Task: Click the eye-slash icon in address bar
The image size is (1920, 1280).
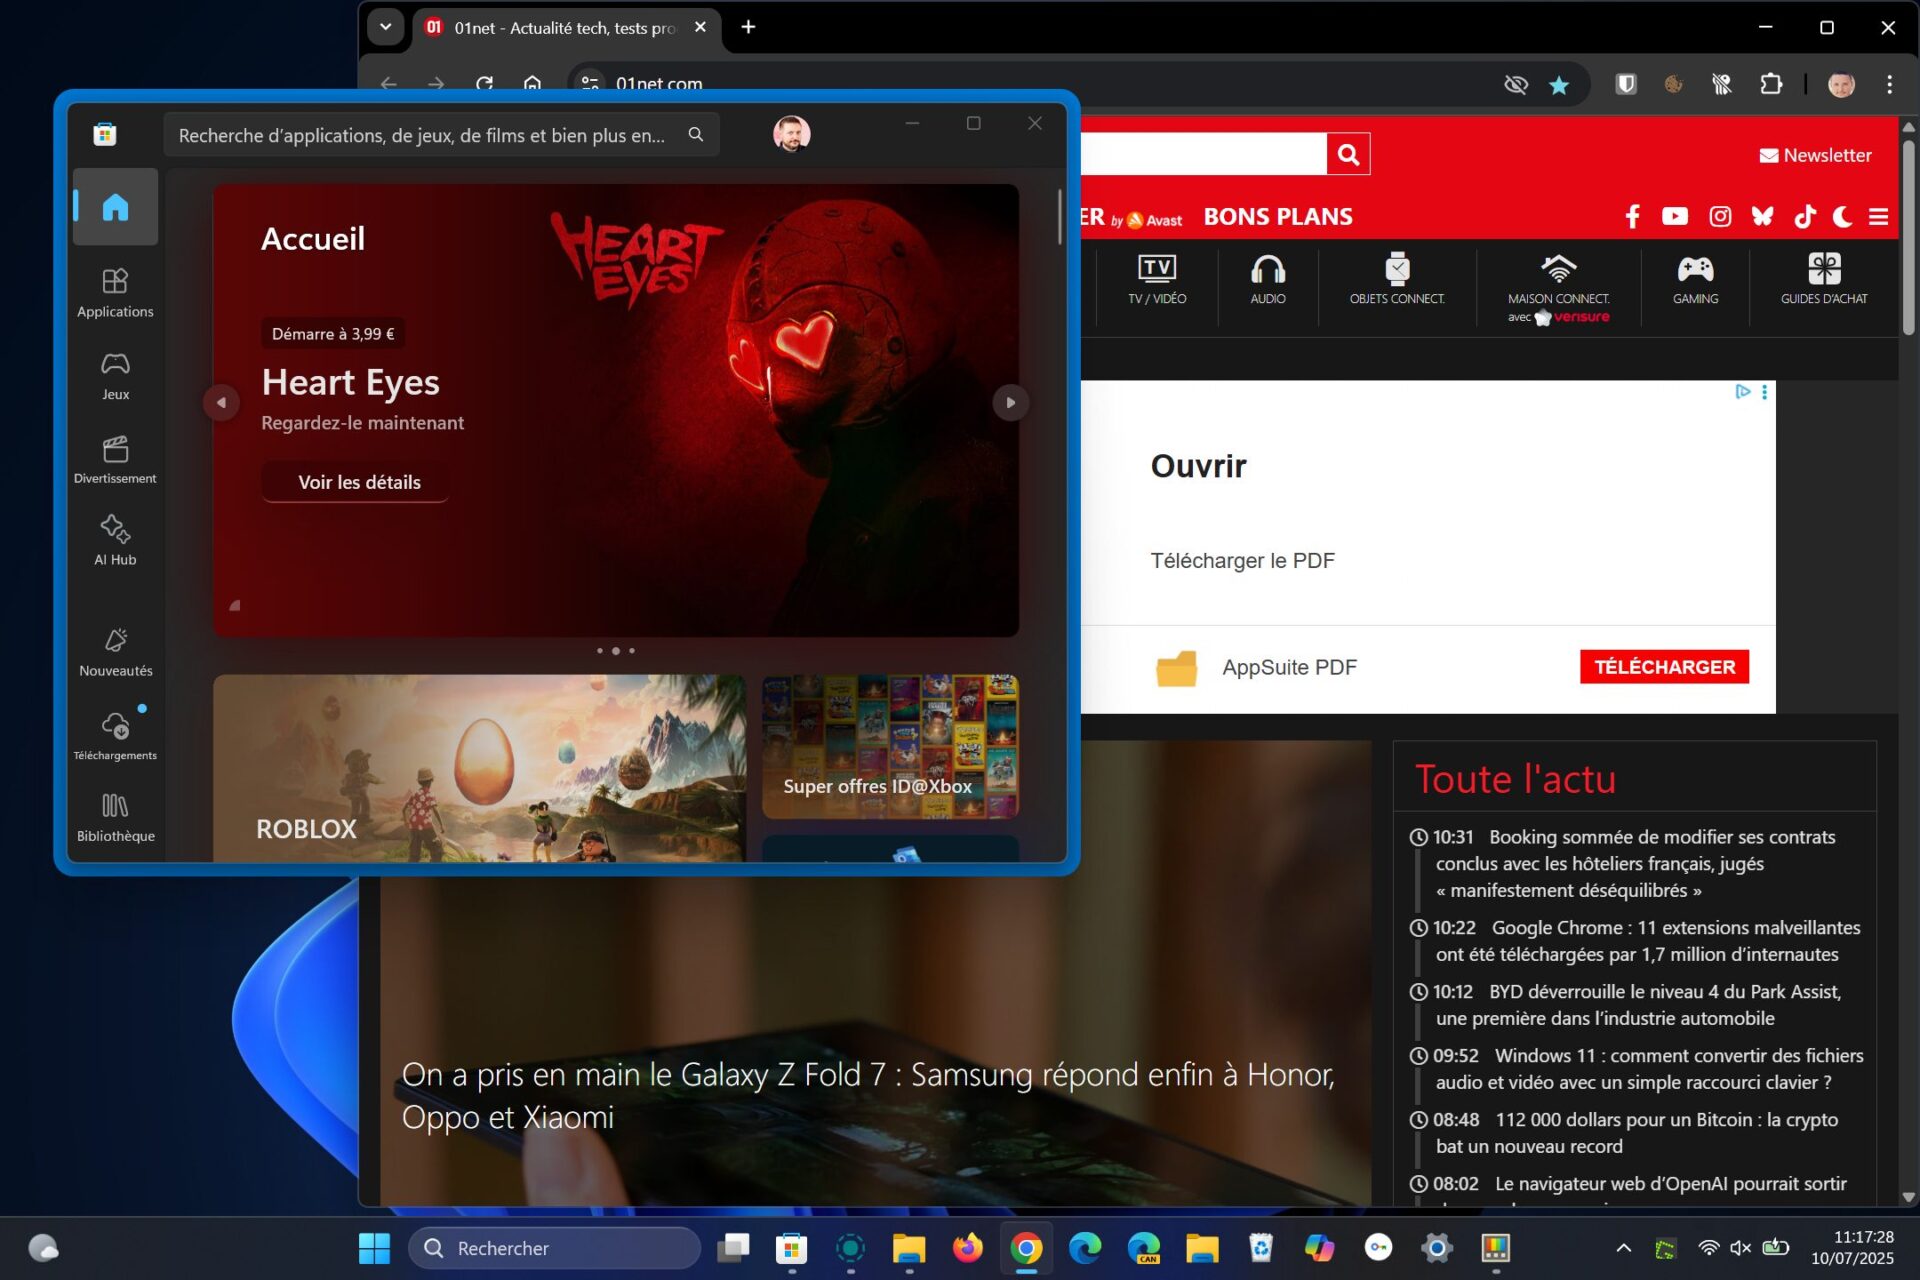Action: pyautogui.click(x=1516, y=85)
